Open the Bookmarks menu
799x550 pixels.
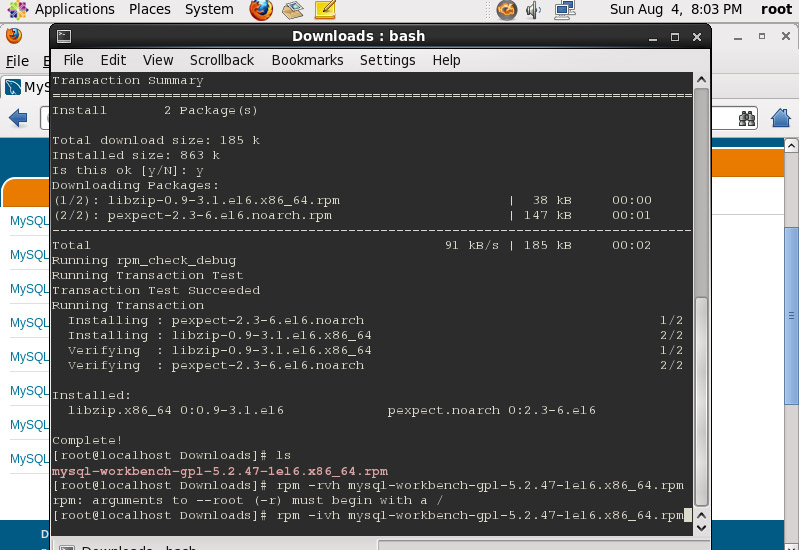pyautogui.click(x=307, y=60)
